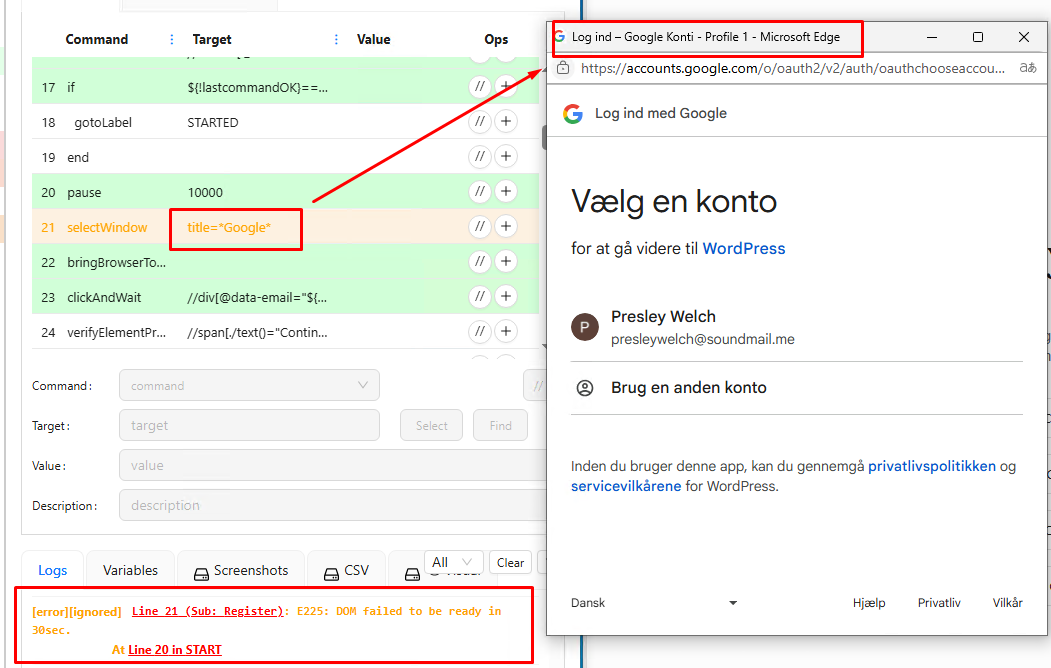Select the 10000 target value
This screenshot has width=1051, height=668.
[x=205, y=193]
